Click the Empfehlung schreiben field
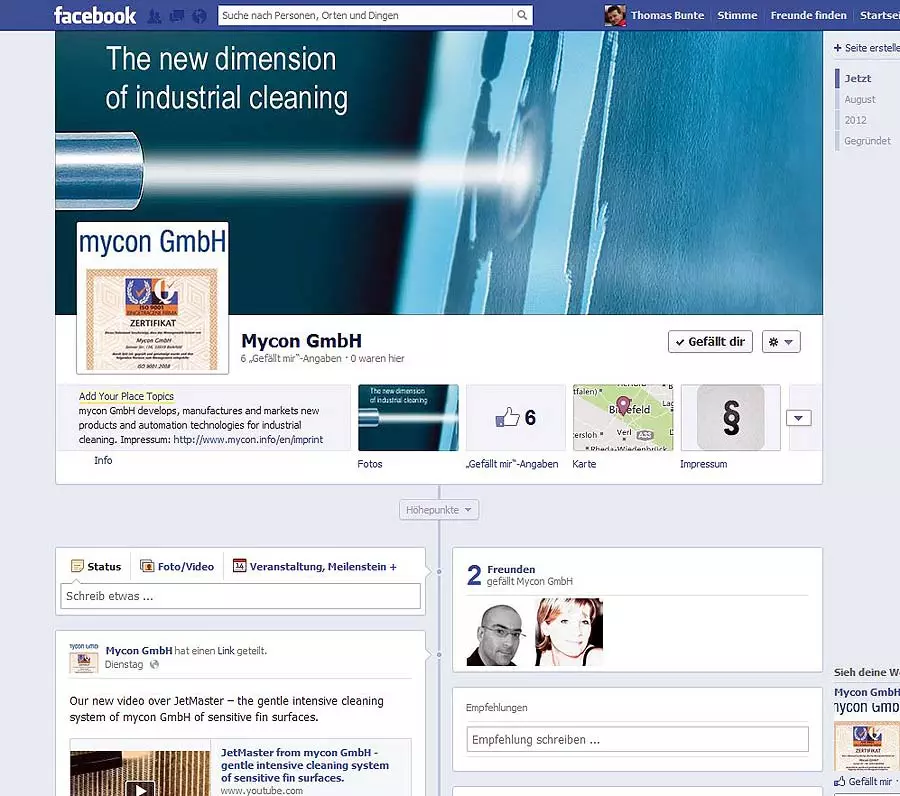Viewport: 900px width, 796px height. coord(637,739)
